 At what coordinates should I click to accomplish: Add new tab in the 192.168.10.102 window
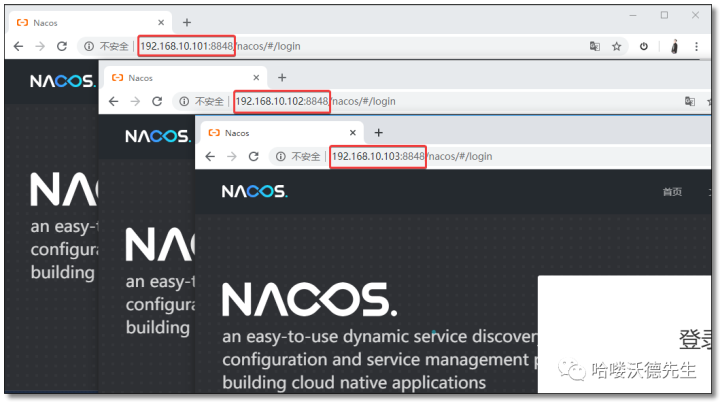point(282,78)
